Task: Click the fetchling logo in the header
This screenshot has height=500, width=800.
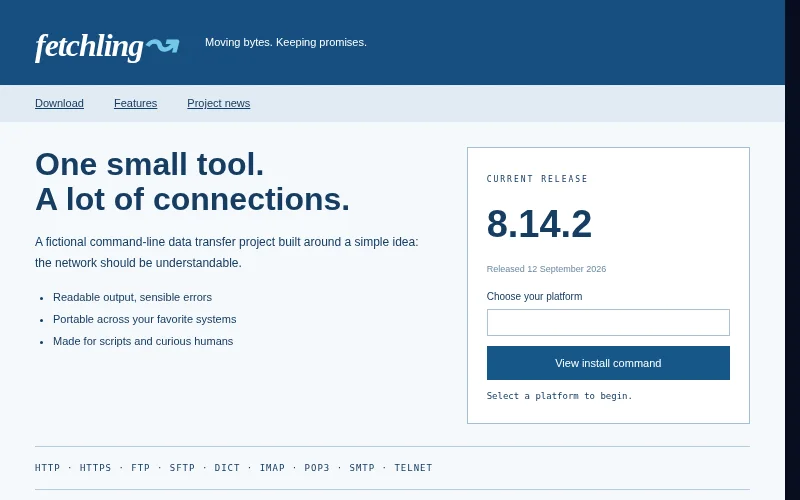Action: [x=107, y=47]
